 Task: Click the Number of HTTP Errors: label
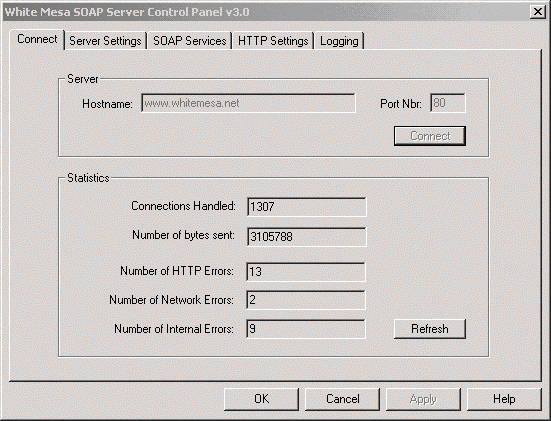pyautogui.click(x=177, y=271)
